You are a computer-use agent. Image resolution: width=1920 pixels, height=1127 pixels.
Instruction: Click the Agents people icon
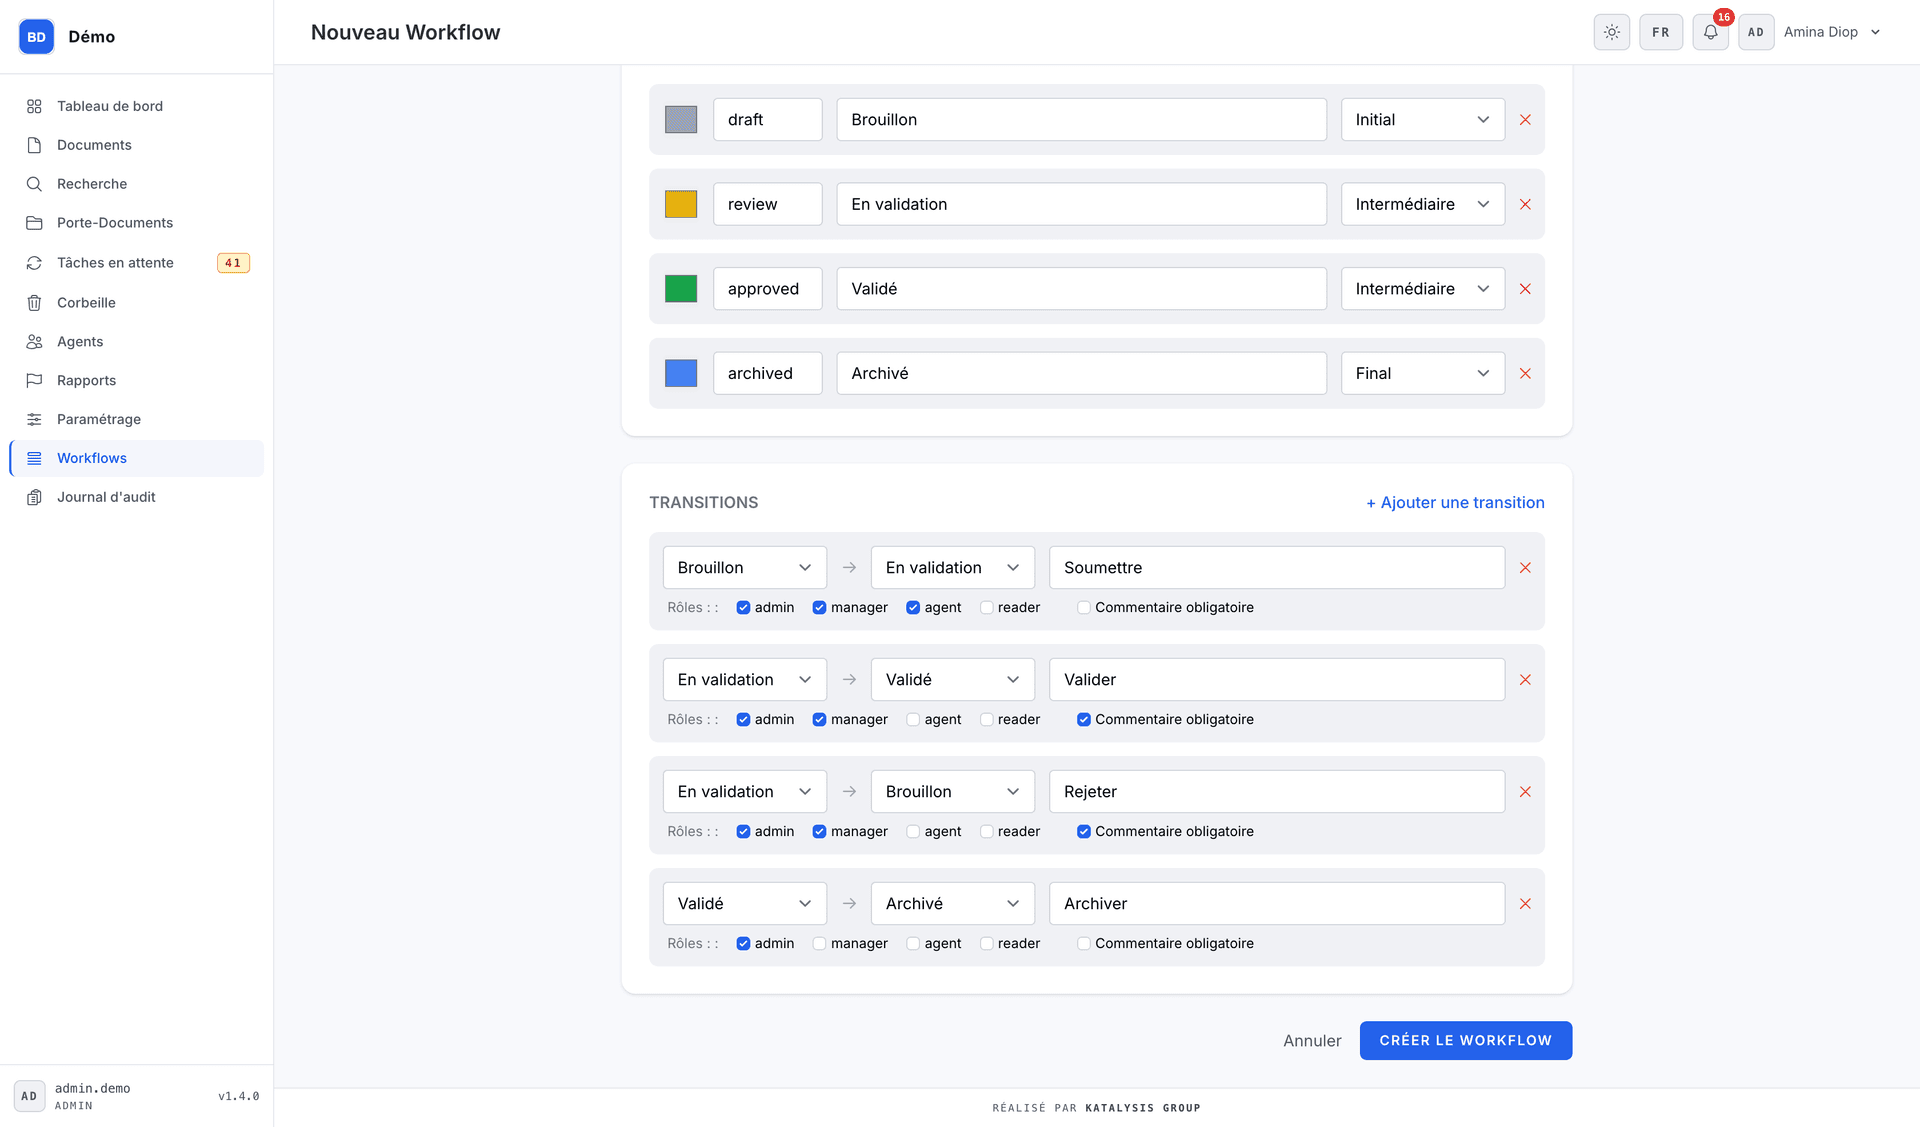click(x=34, y=342)
